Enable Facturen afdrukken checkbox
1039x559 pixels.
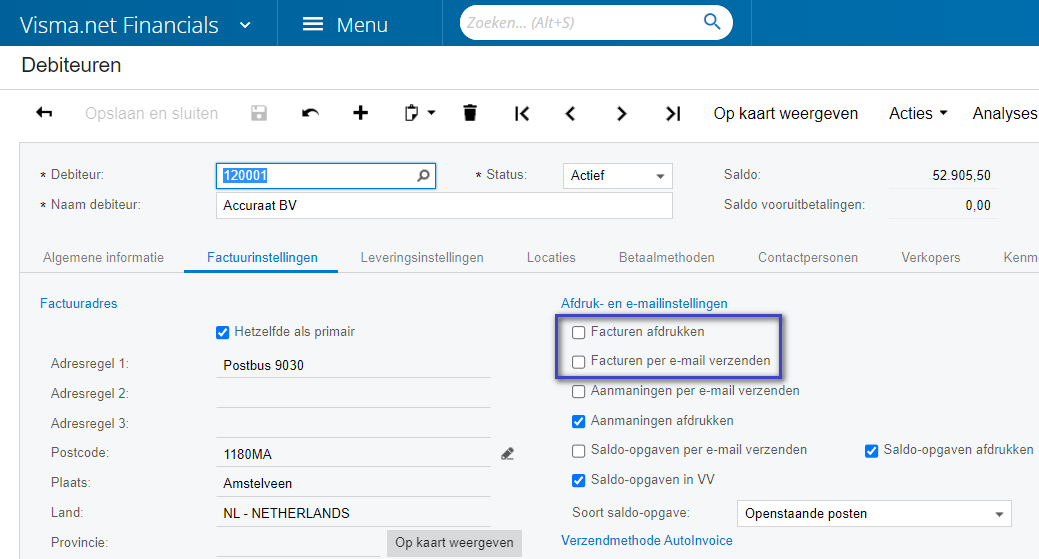click(578, 332)
